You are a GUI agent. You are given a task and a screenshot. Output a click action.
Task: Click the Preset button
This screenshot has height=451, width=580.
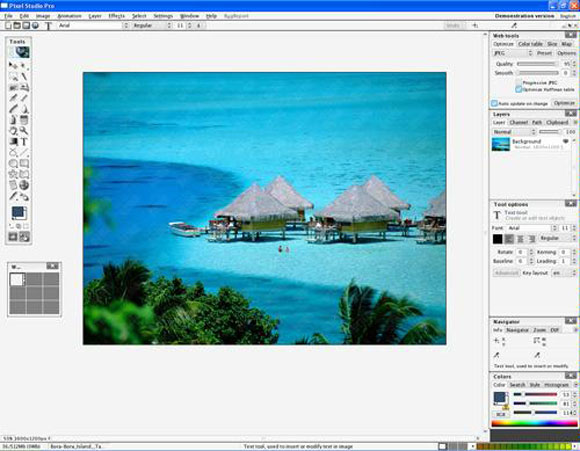(544, 53)
